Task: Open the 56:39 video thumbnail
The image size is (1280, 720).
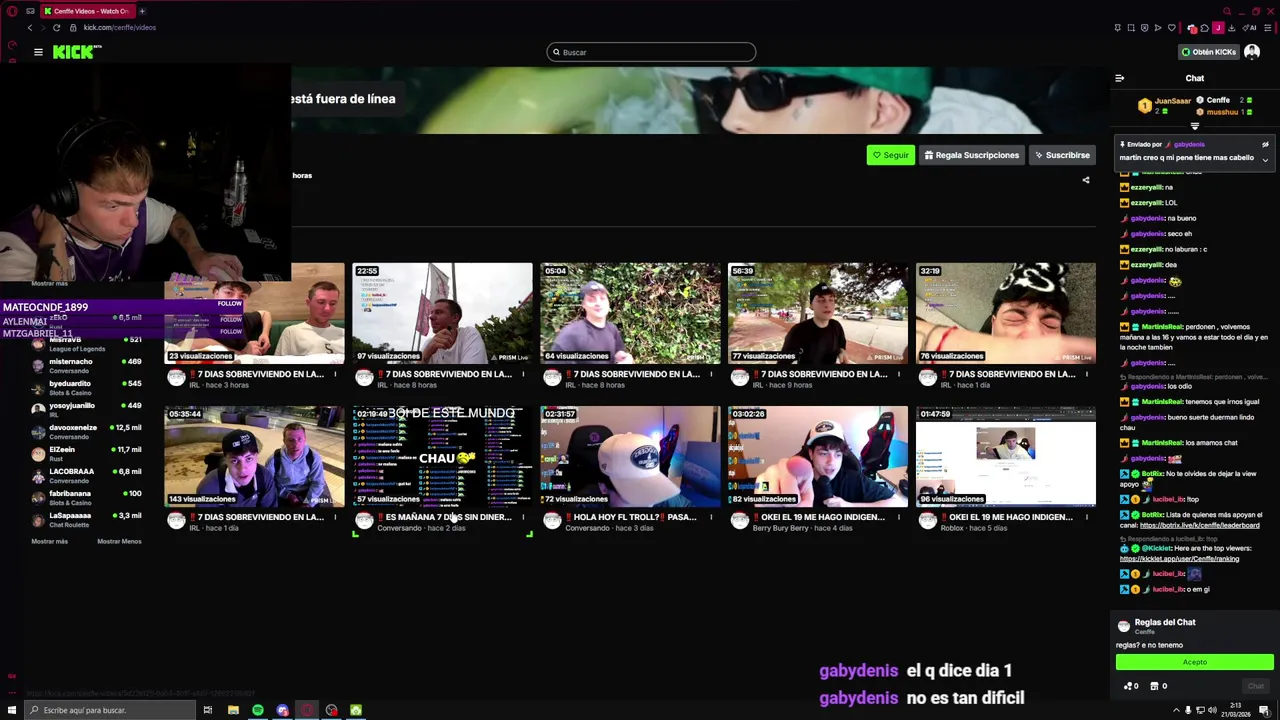Action: [818, 313]
